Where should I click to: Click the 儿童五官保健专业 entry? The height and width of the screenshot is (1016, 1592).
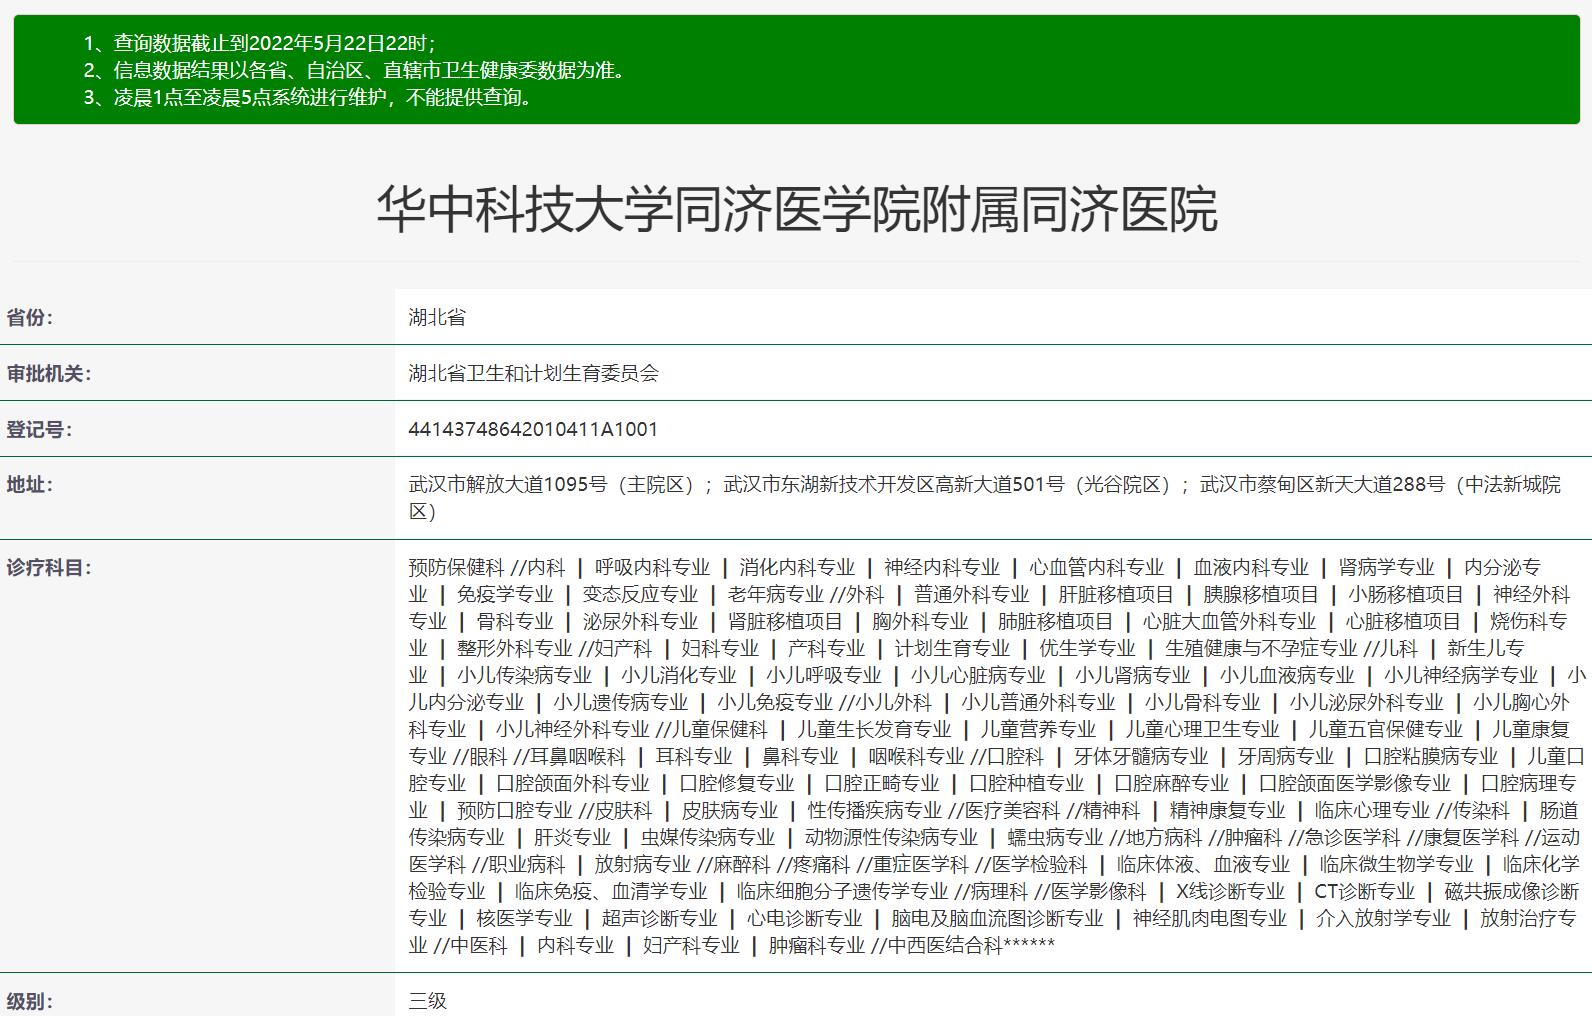1386,730
